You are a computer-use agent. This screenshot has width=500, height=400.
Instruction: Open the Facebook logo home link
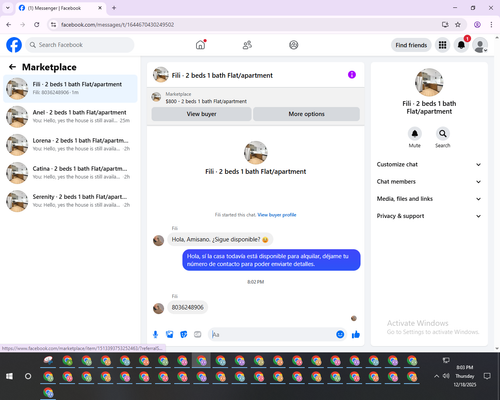point(14,45)
